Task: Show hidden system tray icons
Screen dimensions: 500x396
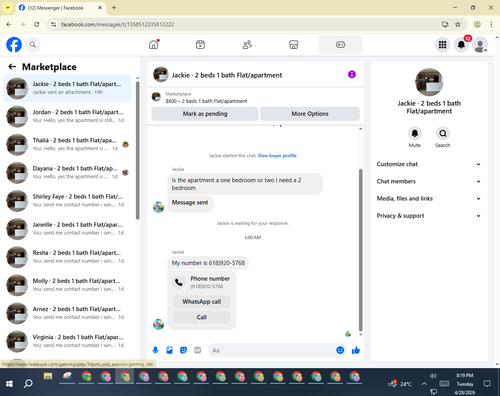Action: click(x=424, y=384)
